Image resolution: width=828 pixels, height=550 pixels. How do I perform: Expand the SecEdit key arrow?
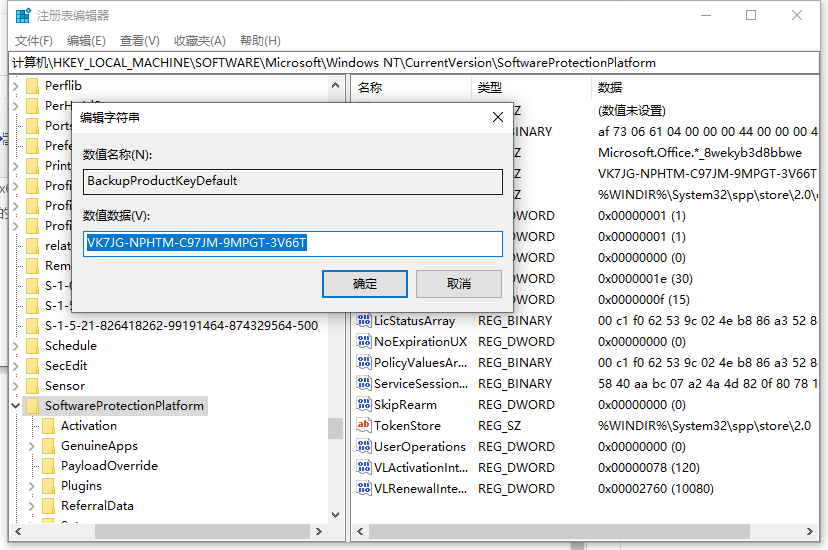pos(15,366)
